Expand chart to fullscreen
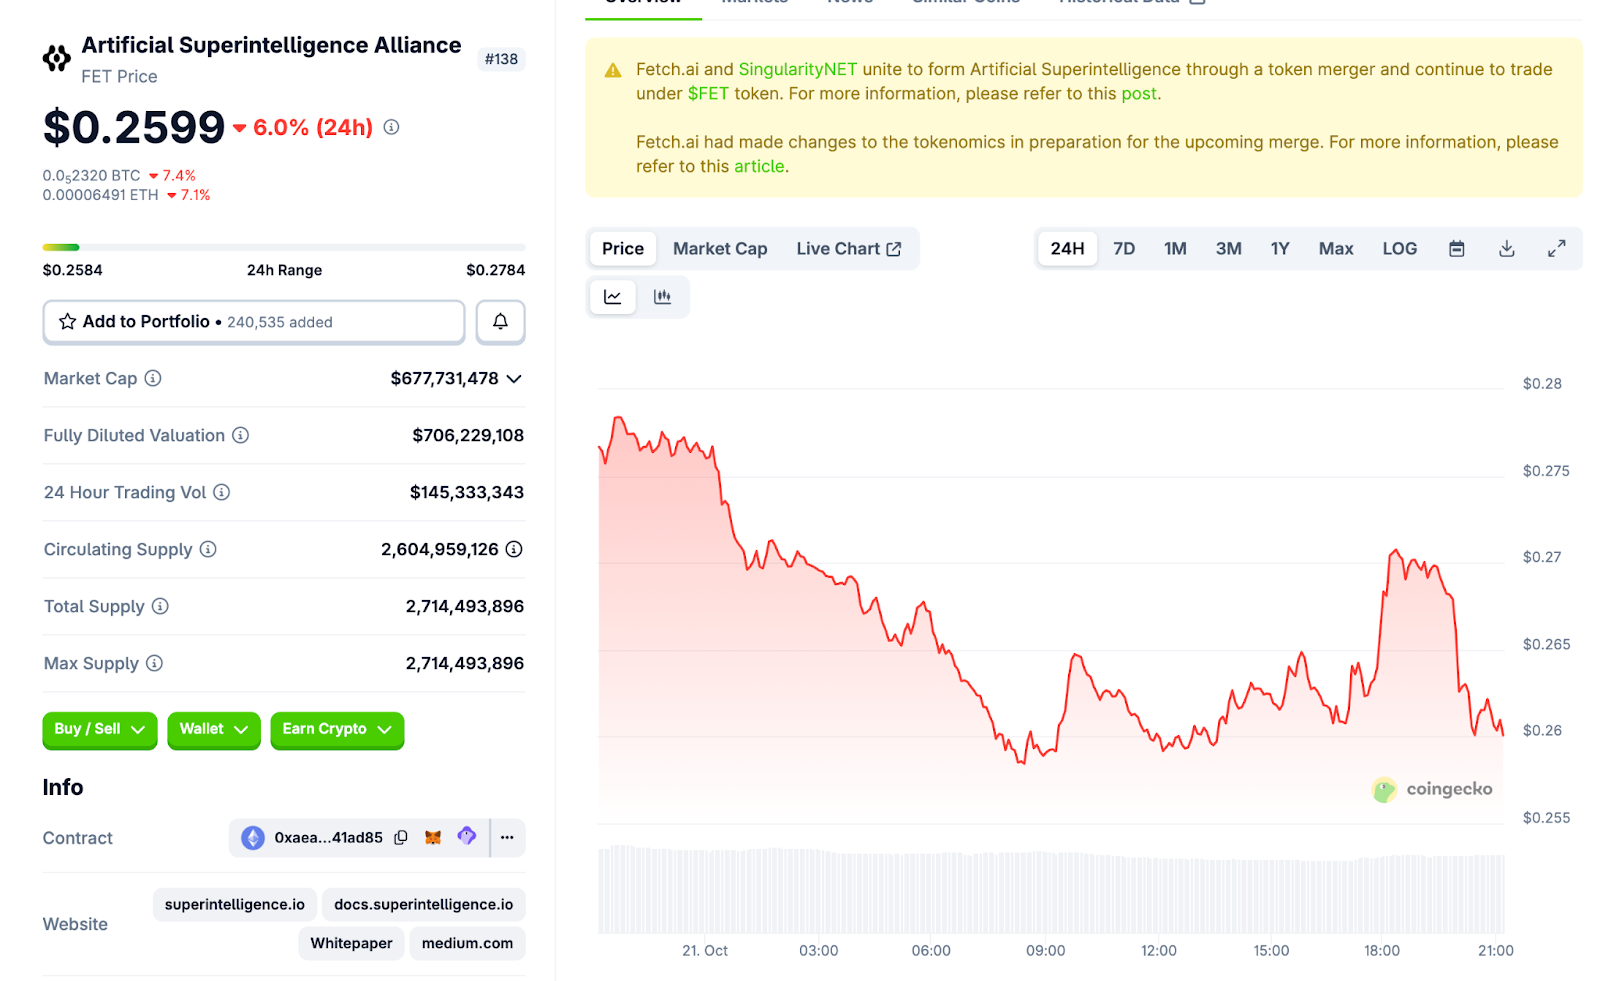This screenshot has width=1600, height=981. [x=1556, y=249]
